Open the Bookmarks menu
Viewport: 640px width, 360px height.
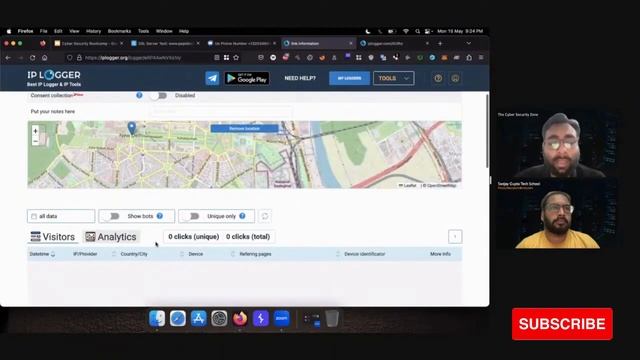pos(119,31)
